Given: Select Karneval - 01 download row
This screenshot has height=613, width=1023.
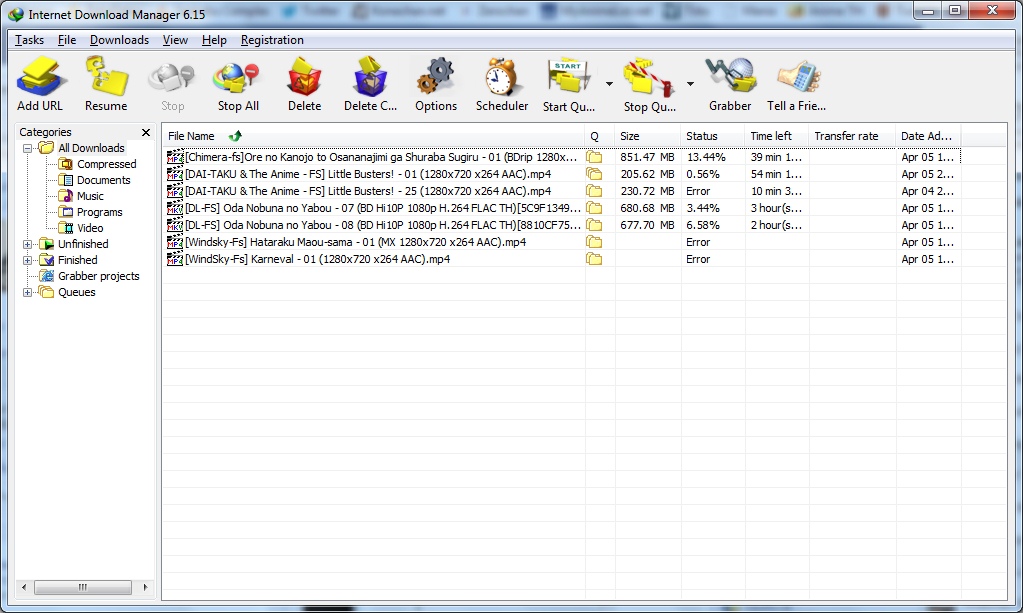Looking at the screenshot, I should pyautogui.click(x=562, y=259).
